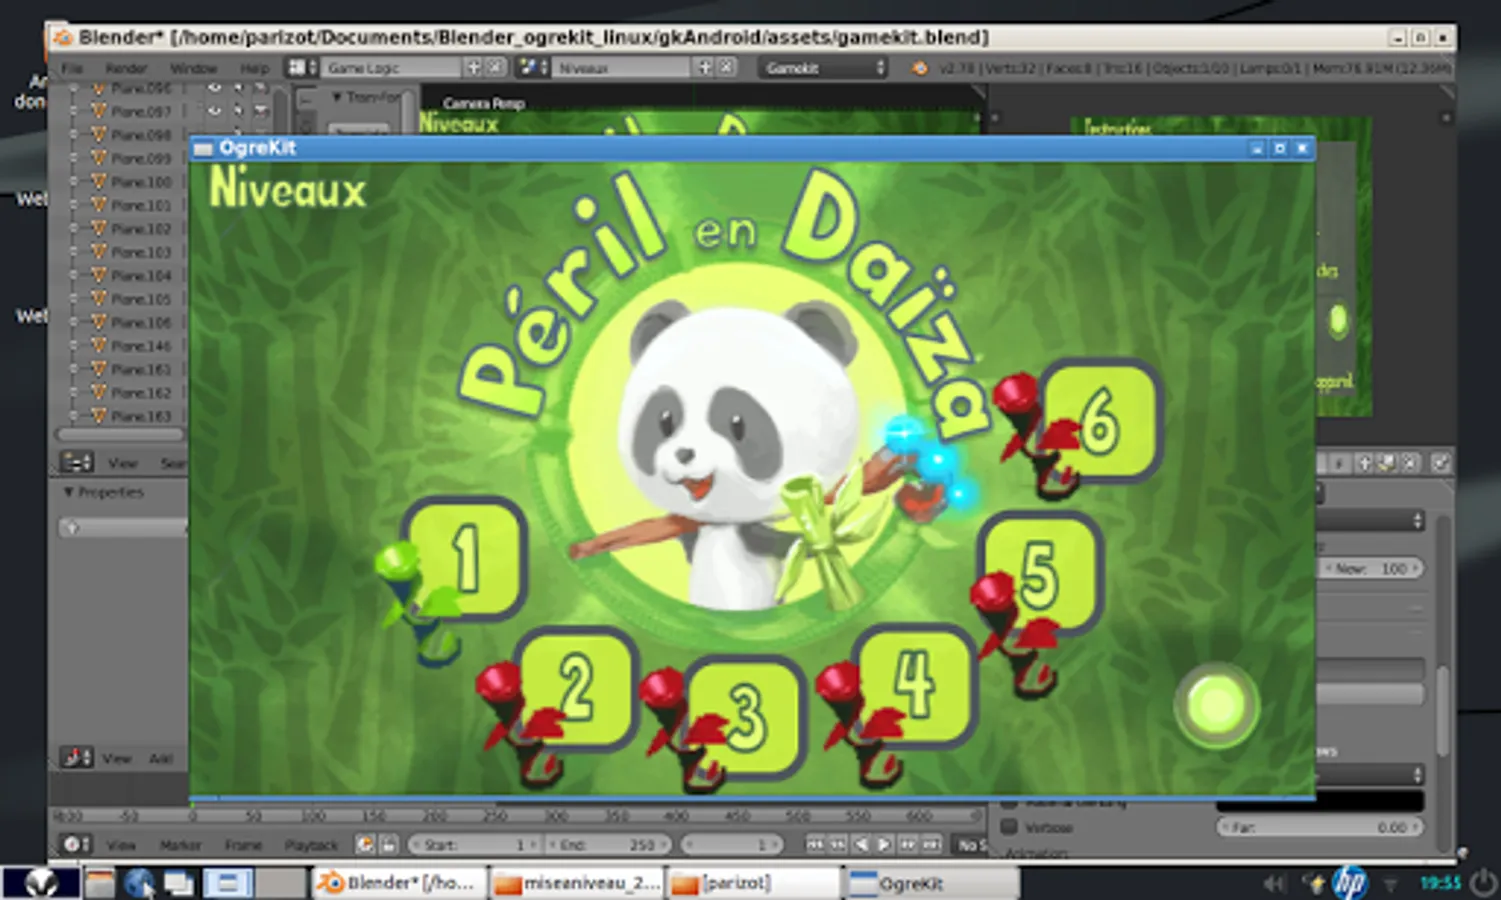Expand Plane.098 tree node
Viewport: 1501px width, 900px height.
(73, 135)
